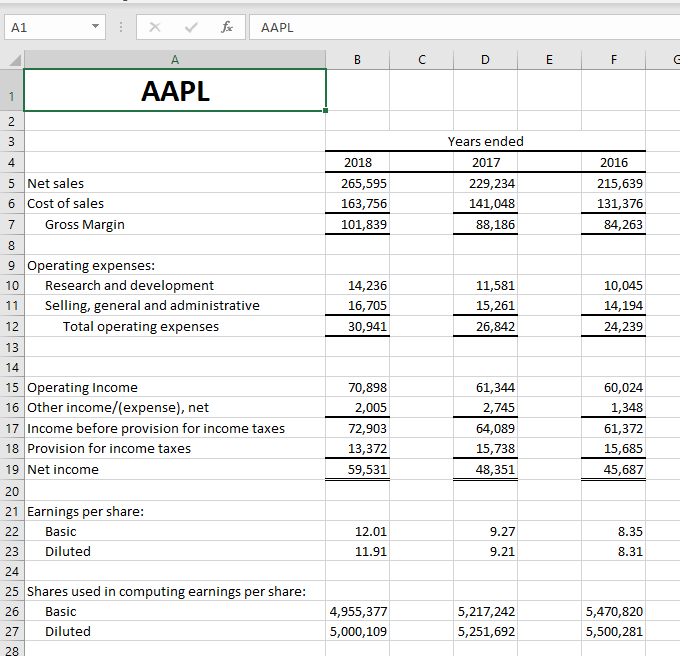The height and width of the screenshot is (656, 680).
Task: Click the 'Research and development' label cell
Action: 175,285
